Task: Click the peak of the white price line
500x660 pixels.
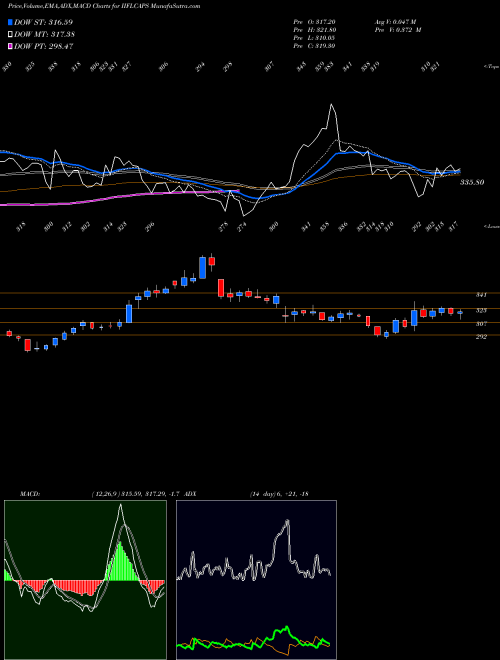Action: pyautogui.click(x=332, y=104)
